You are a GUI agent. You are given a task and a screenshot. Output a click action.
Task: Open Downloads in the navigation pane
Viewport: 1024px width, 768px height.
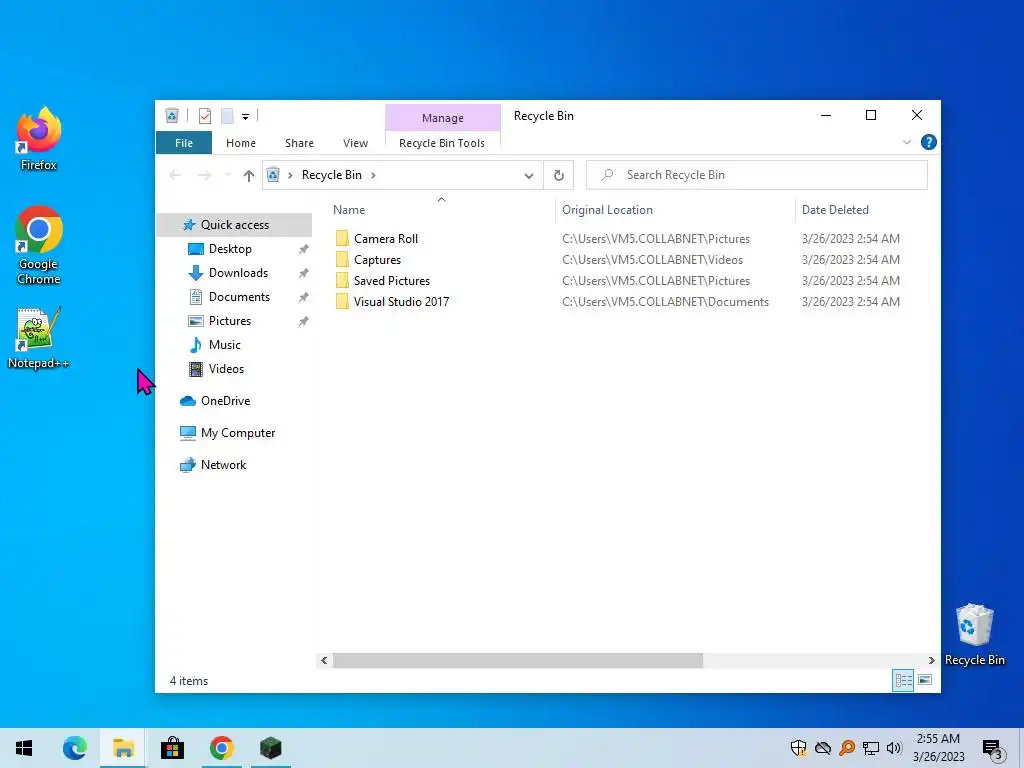[x=238, y=273]
